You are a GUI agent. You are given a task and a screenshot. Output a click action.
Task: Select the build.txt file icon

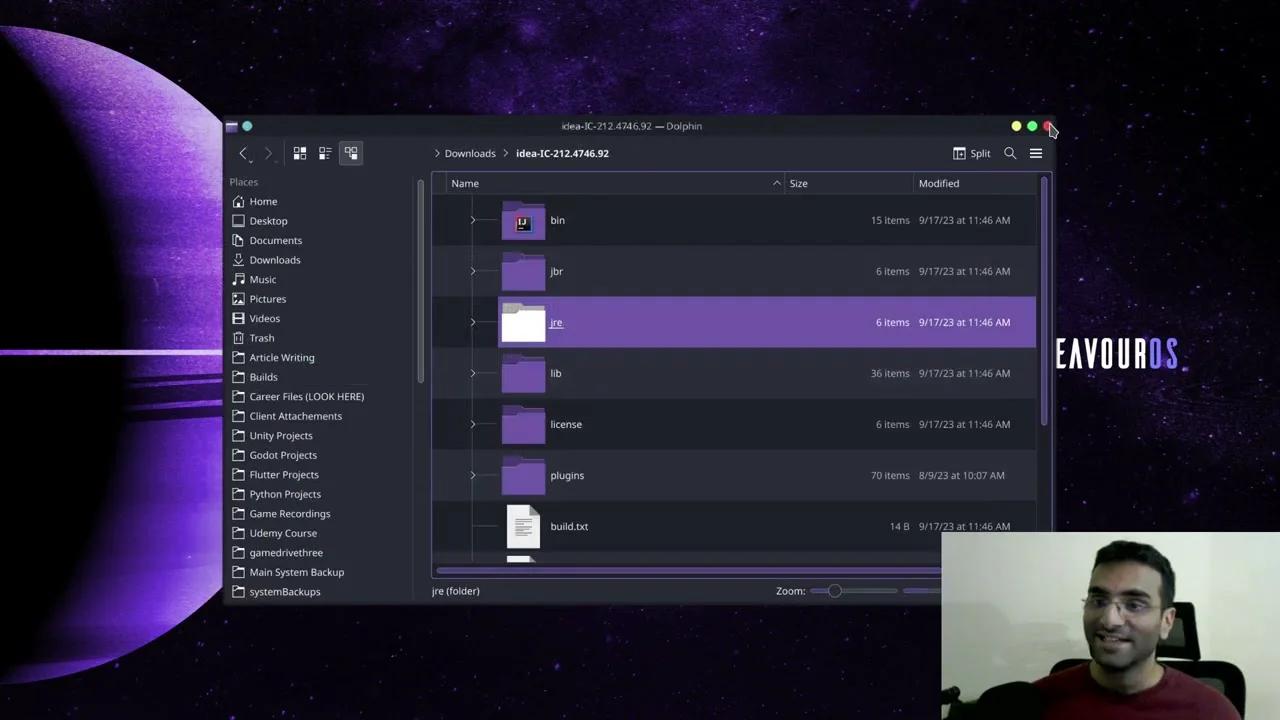(x=523, y=526)
